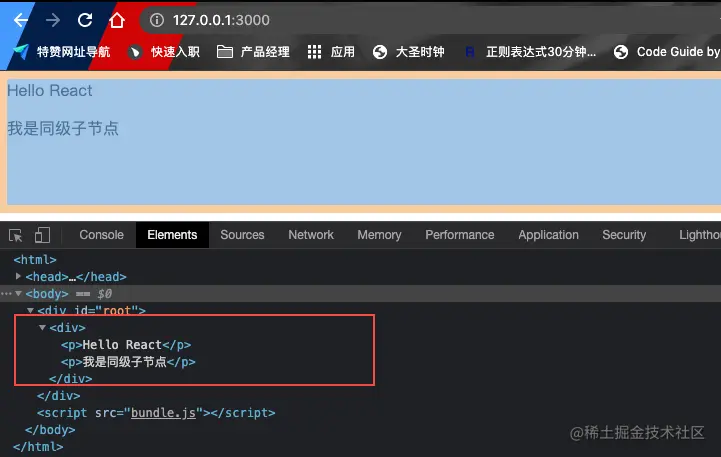This screenshot has width=721, height=457.
Task: Collapse the <body> node arrow
Action: pos(18,293)
